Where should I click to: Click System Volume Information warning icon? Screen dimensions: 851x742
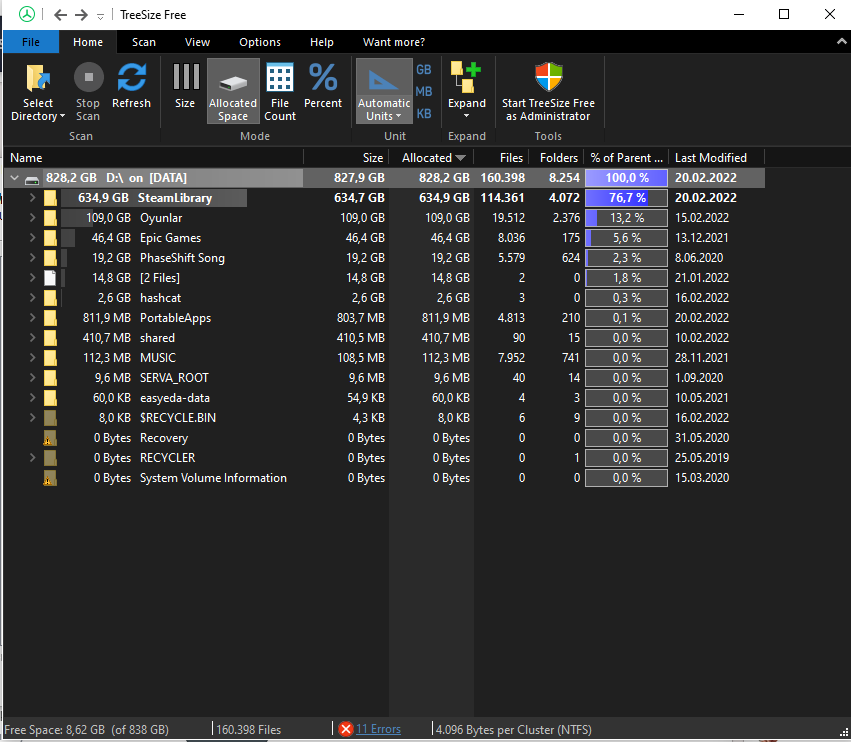coord(50,478)
